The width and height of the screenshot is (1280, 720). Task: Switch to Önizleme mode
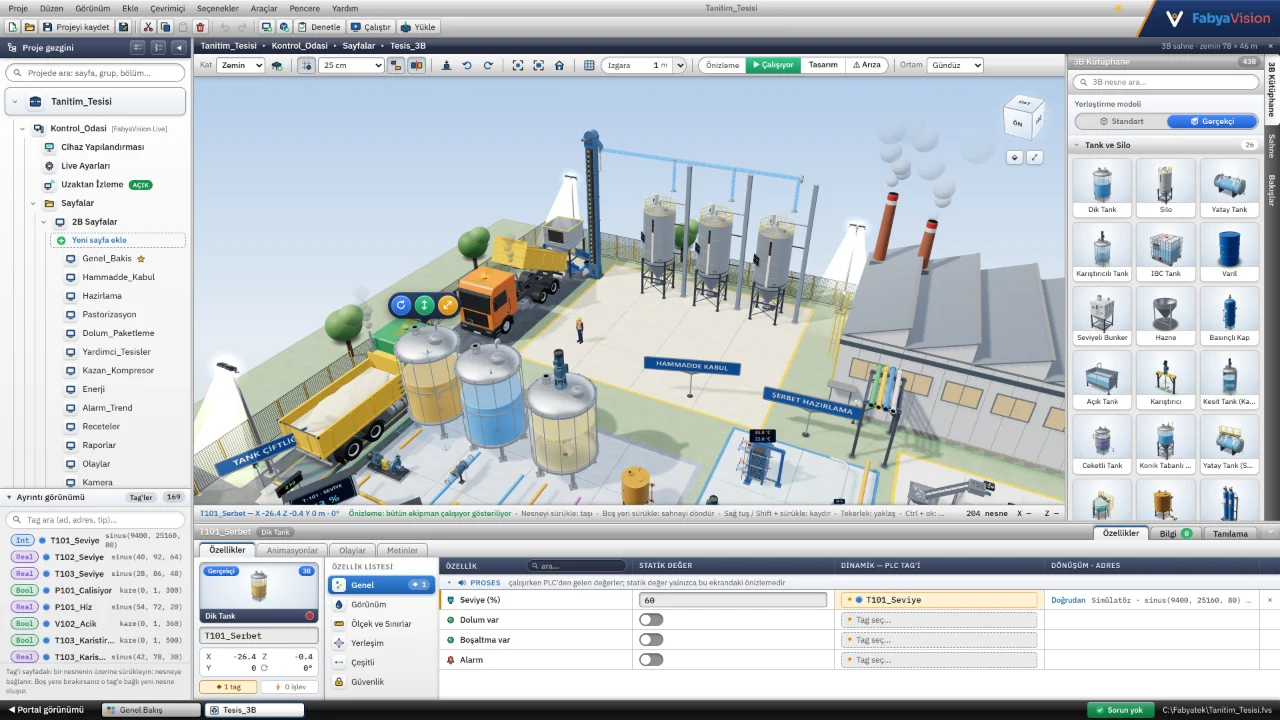[x=722, y=65]
